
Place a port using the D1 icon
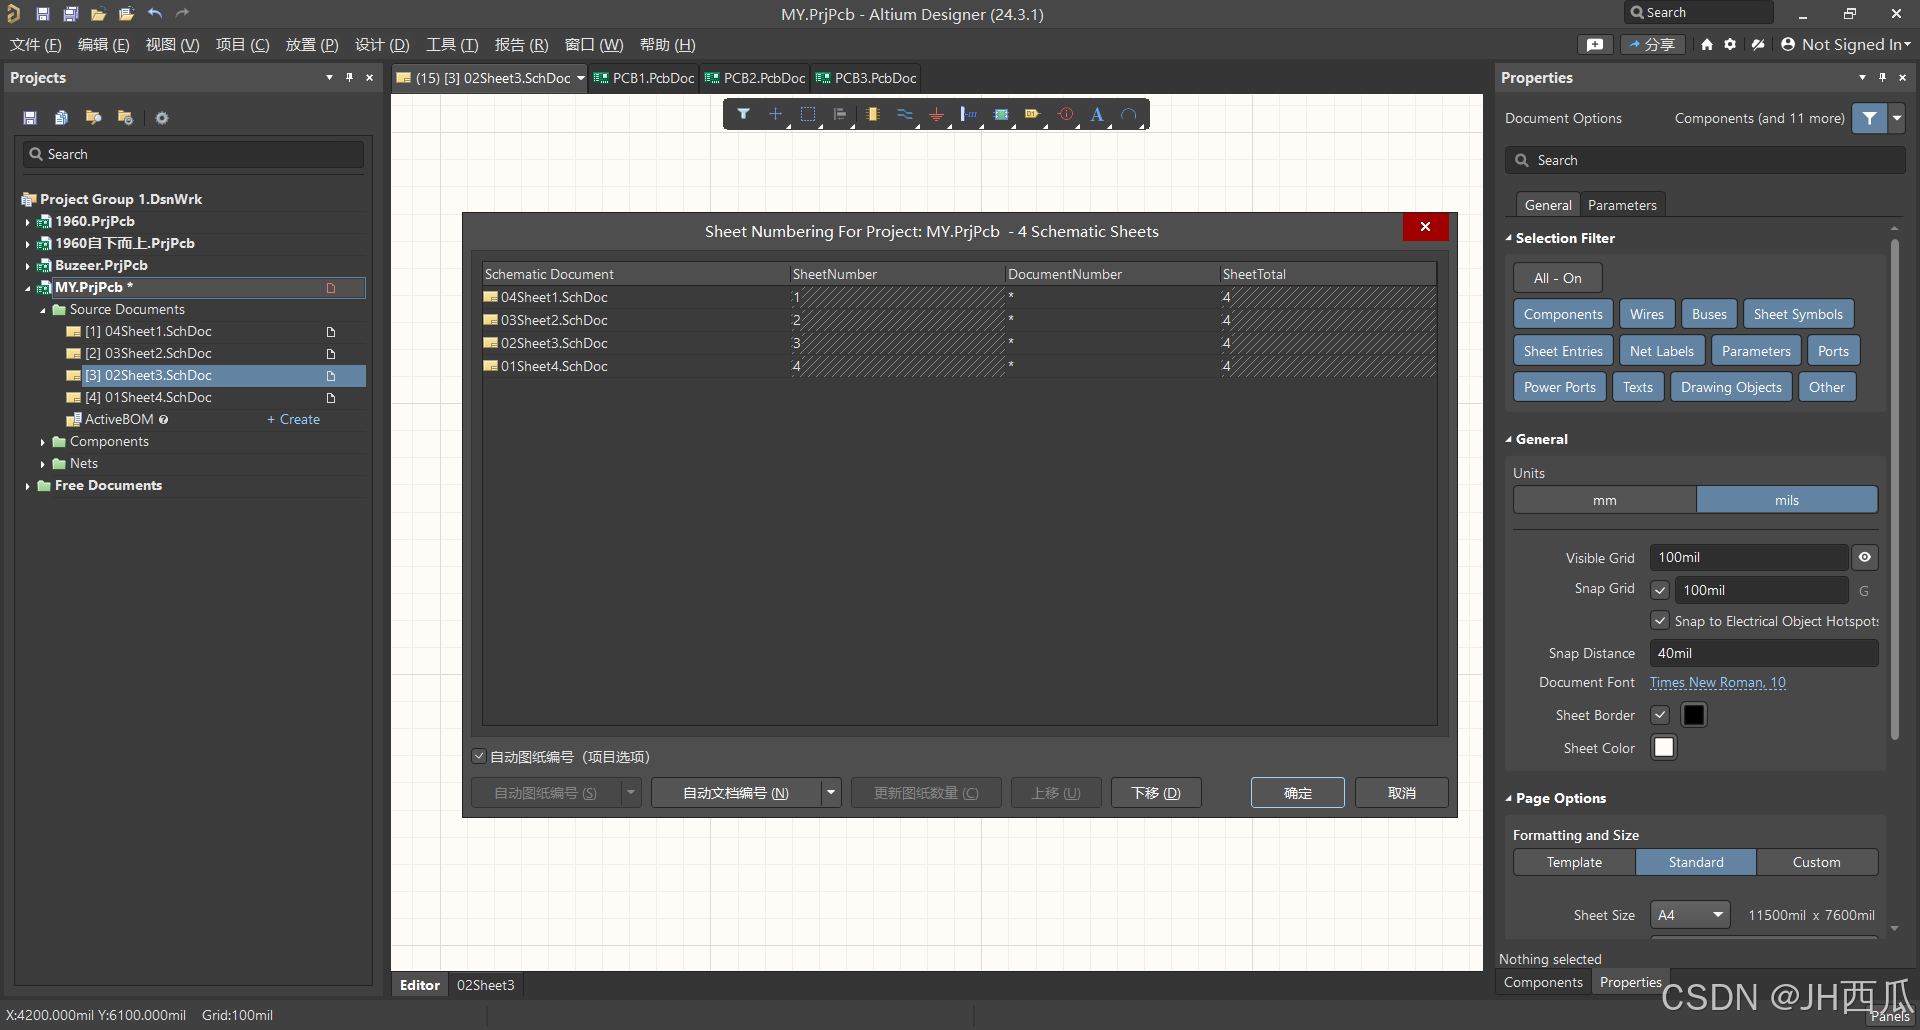pos(1033,114)
